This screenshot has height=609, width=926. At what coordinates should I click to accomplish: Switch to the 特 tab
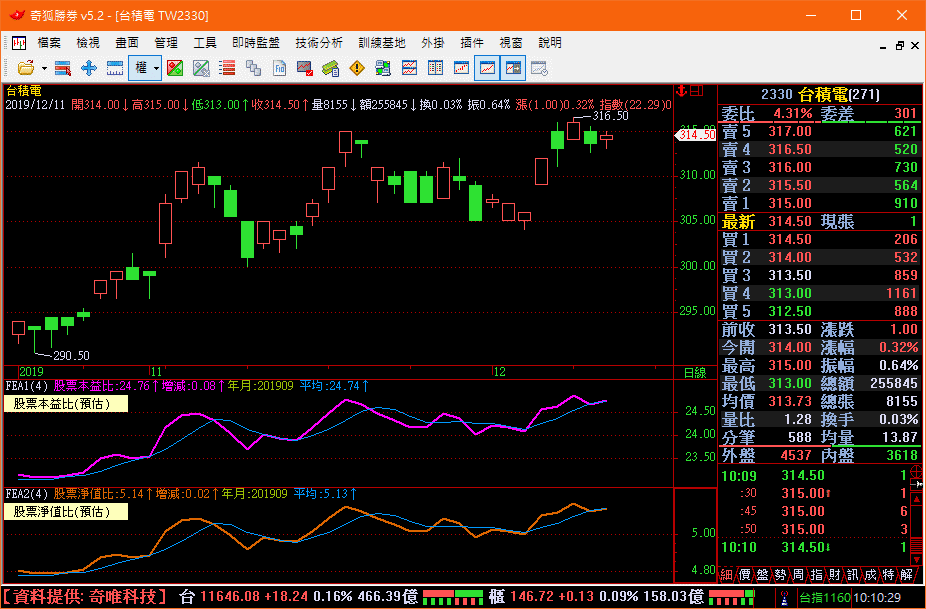click(x=888, y=574)
